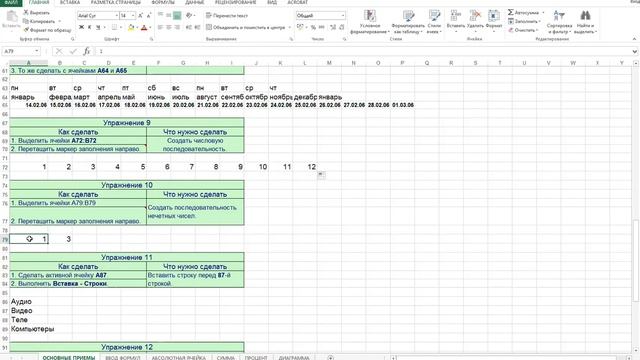This screenshot has width=640, height=360.
Task: Add a new sheet with the plus button
Action: tap(330, 358)
